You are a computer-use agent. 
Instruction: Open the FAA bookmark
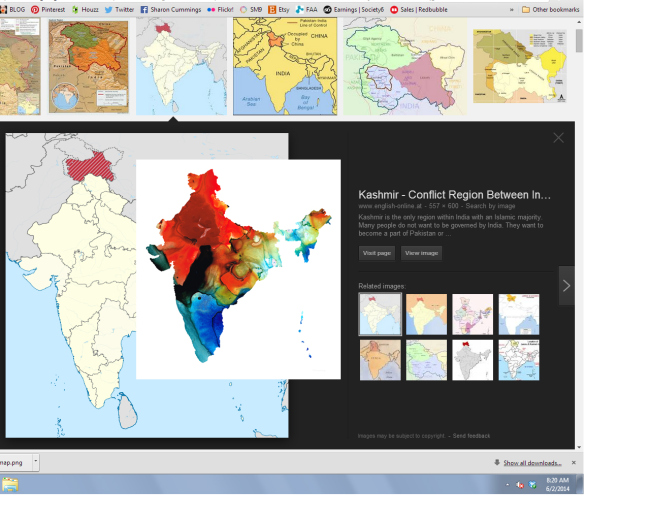307,9
